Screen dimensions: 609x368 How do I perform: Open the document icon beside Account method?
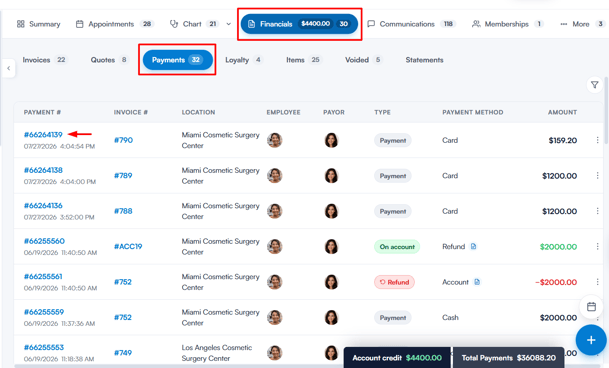point(477,282)
